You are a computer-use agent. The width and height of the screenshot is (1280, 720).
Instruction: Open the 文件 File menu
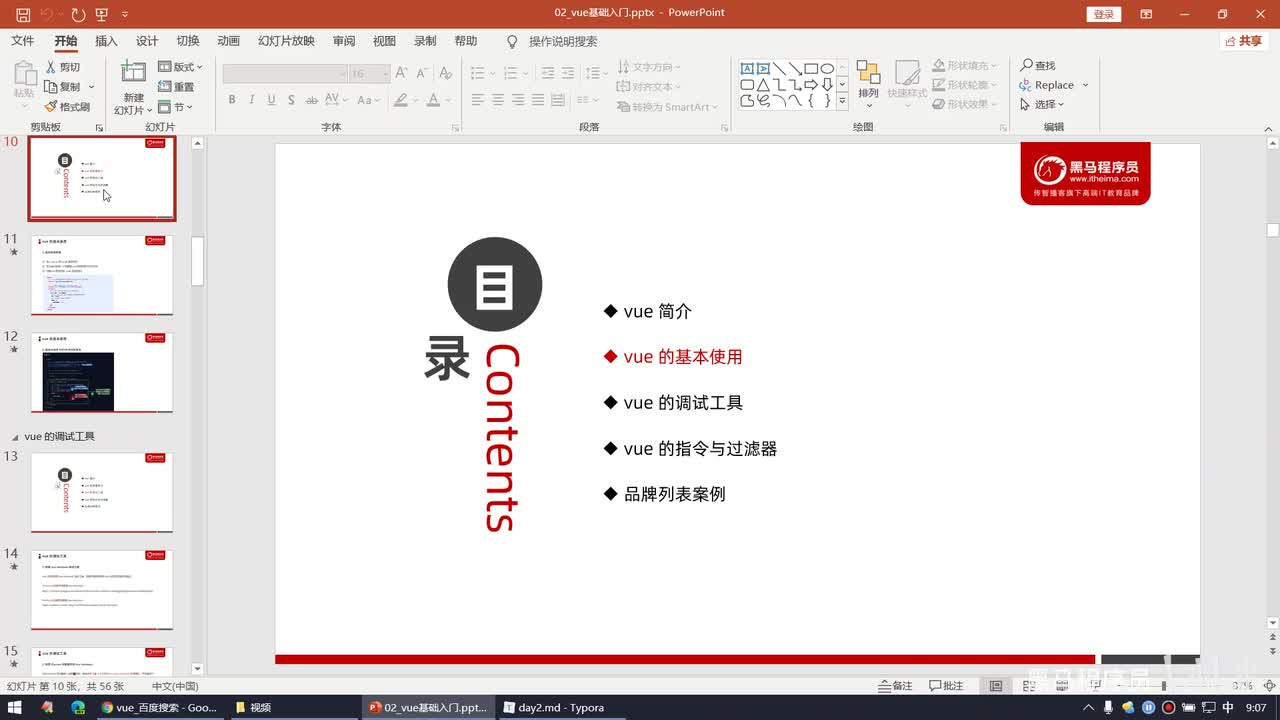(x=22, y=41)
